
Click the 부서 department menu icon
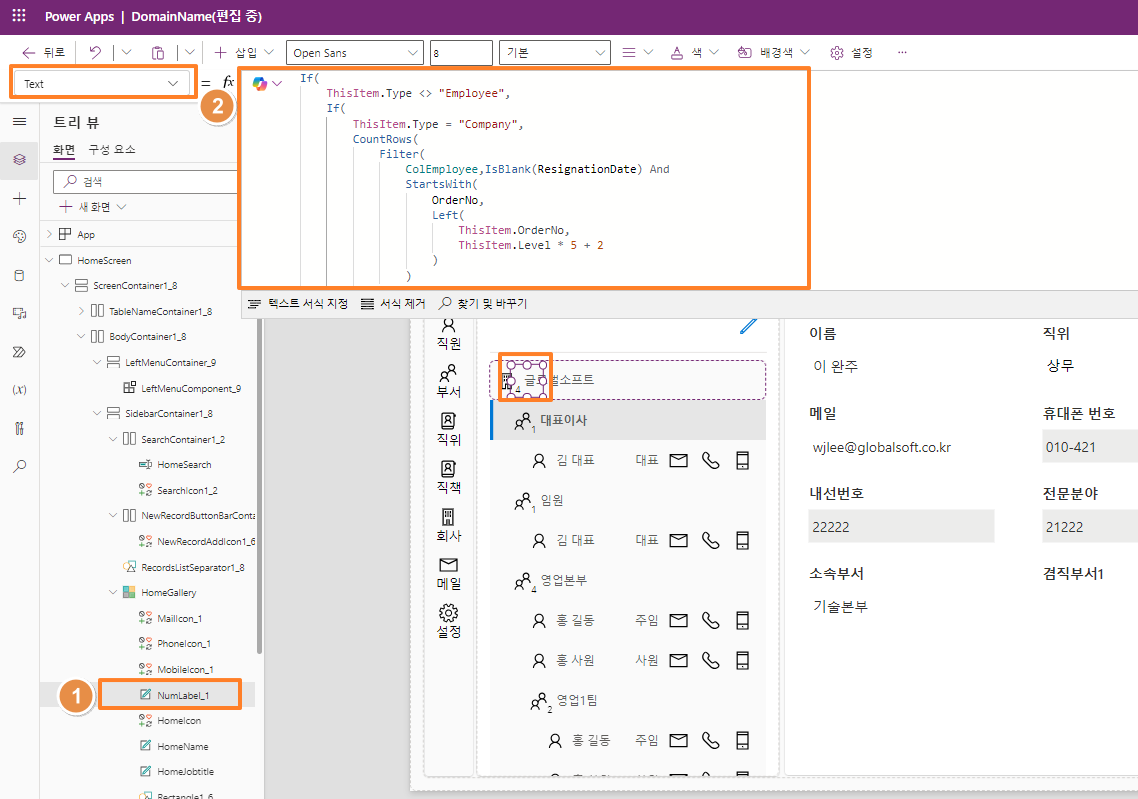449,381
